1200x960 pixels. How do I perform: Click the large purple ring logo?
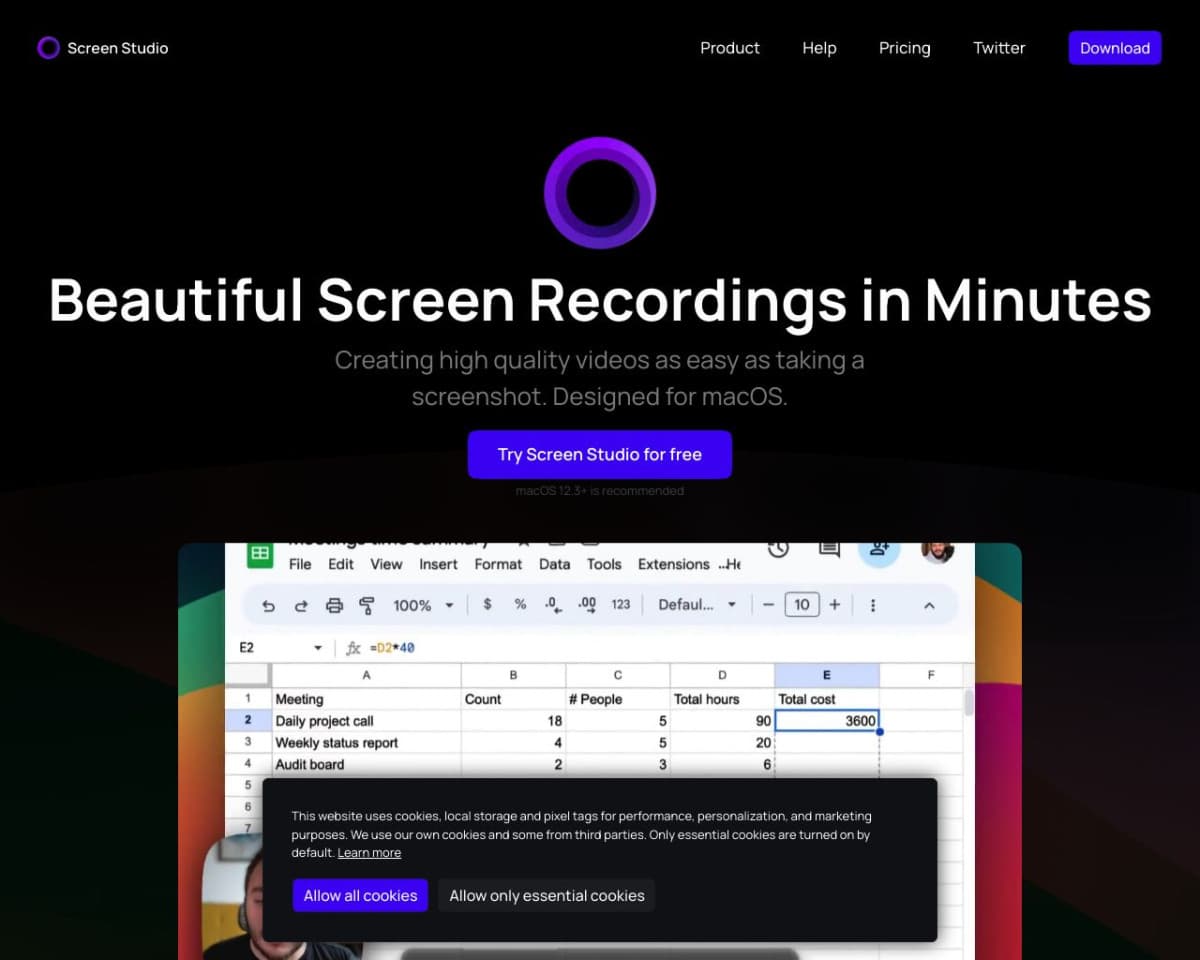(x=600, y=192)
